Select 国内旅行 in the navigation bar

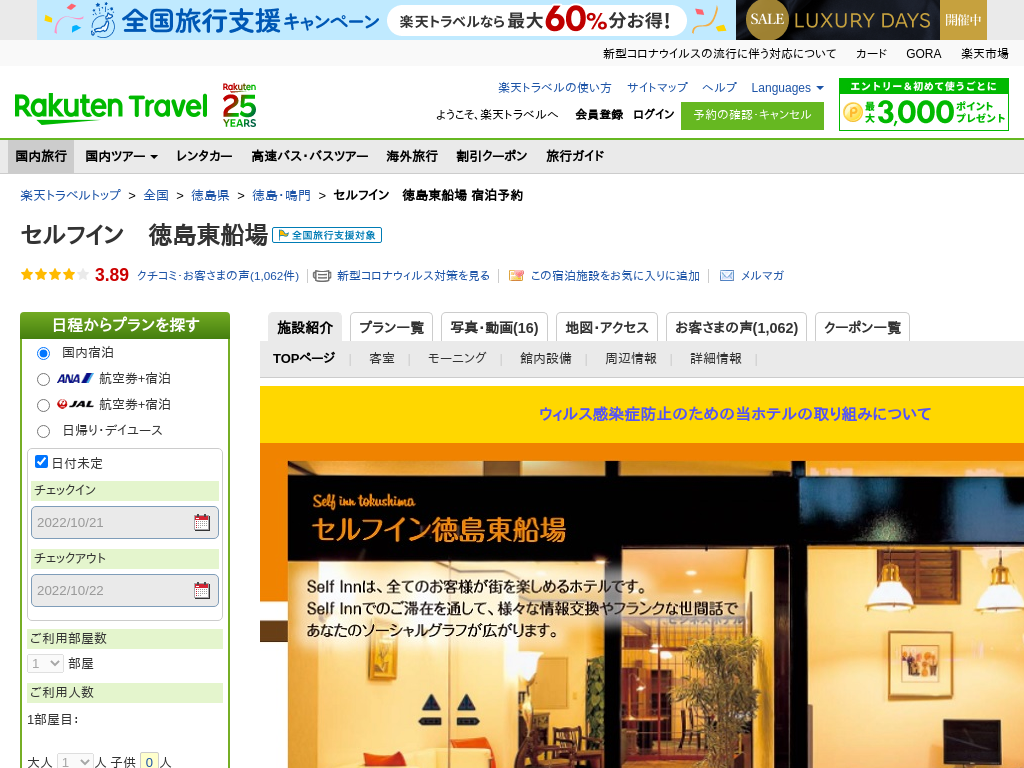[x=41, y=156]
